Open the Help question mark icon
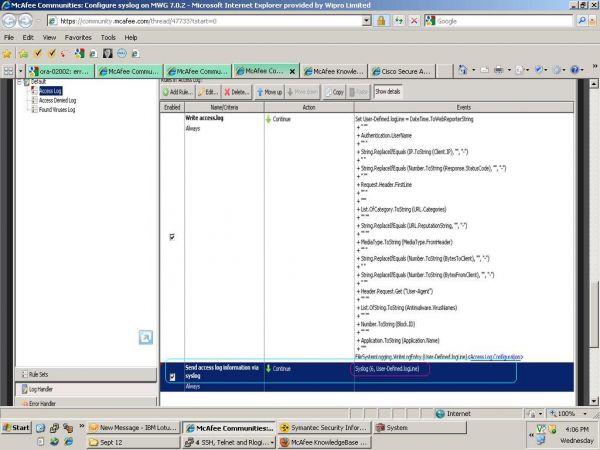 [x=574, y=70]
